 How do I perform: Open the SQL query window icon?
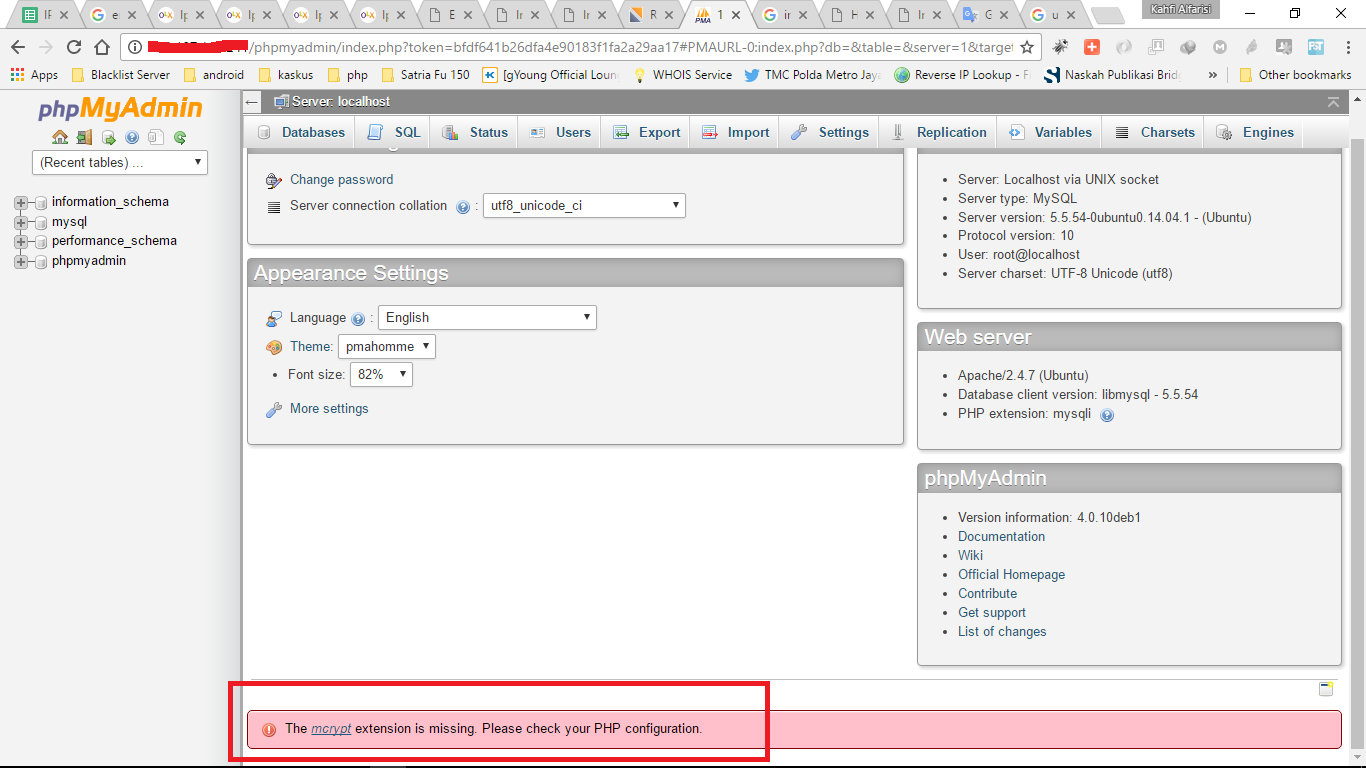point(108,137)
